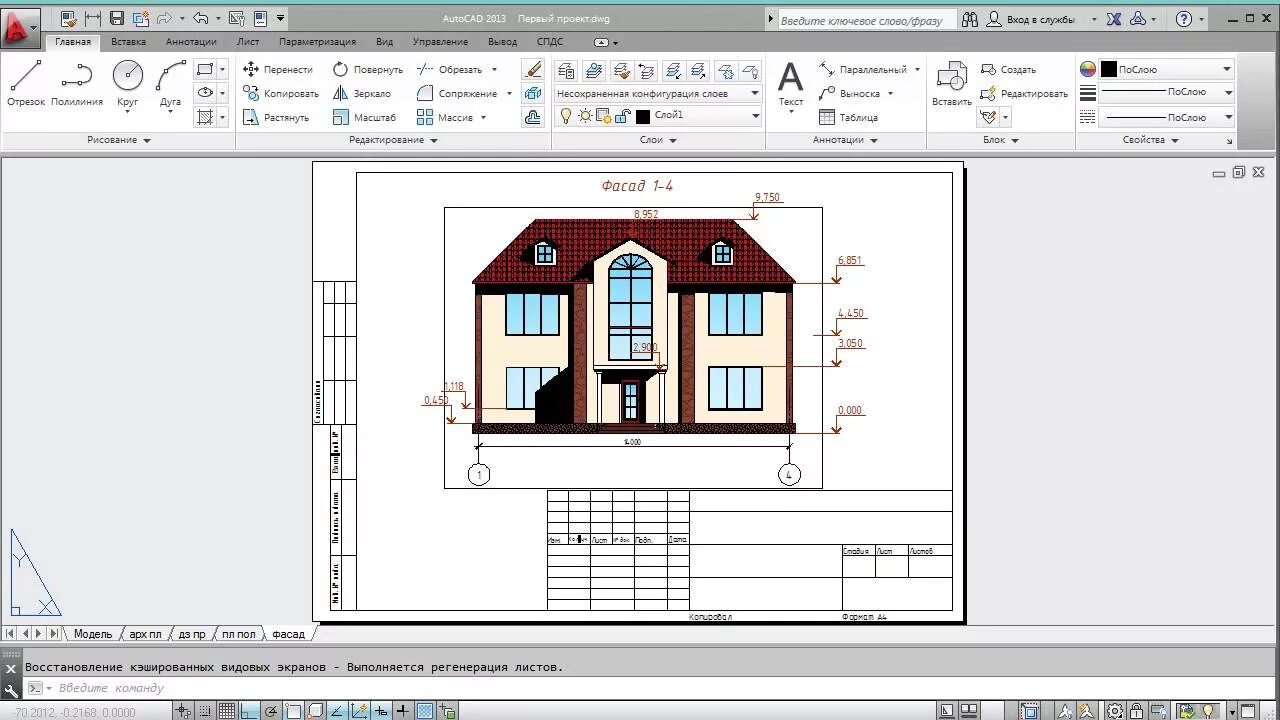Open the Параллельный dimension dropdown arrow

917,69
